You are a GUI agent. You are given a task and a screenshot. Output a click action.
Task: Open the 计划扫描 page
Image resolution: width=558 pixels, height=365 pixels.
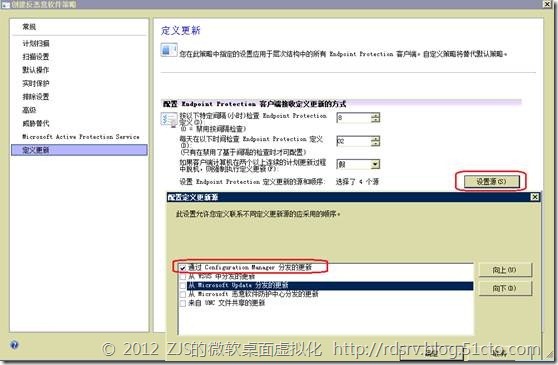tap(36, 43)
